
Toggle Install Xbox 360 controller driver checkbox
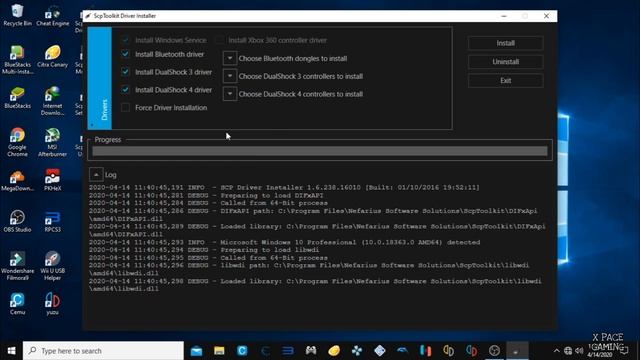point(220,40)
